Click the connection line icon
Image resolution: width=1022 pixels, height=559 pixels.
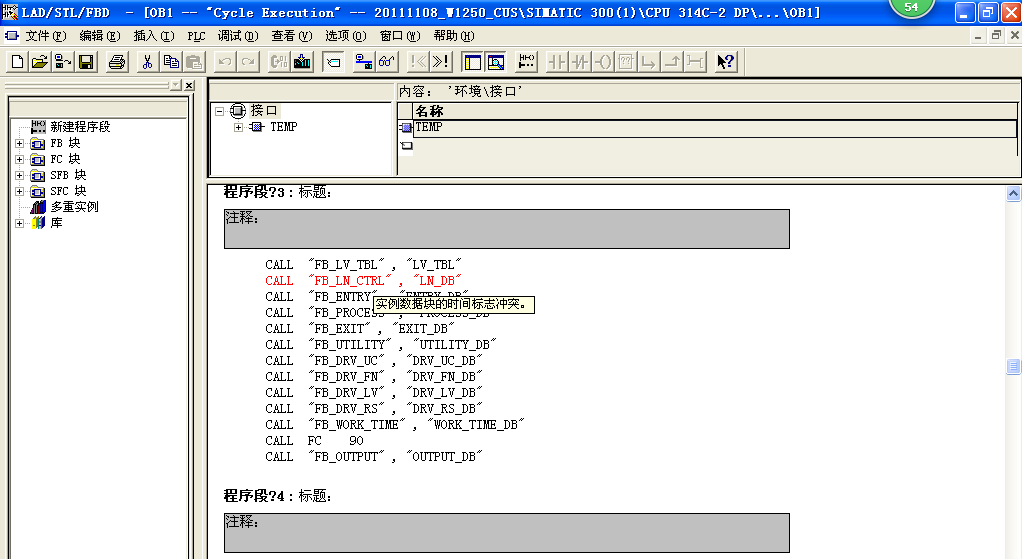click(x=695, y=62)
